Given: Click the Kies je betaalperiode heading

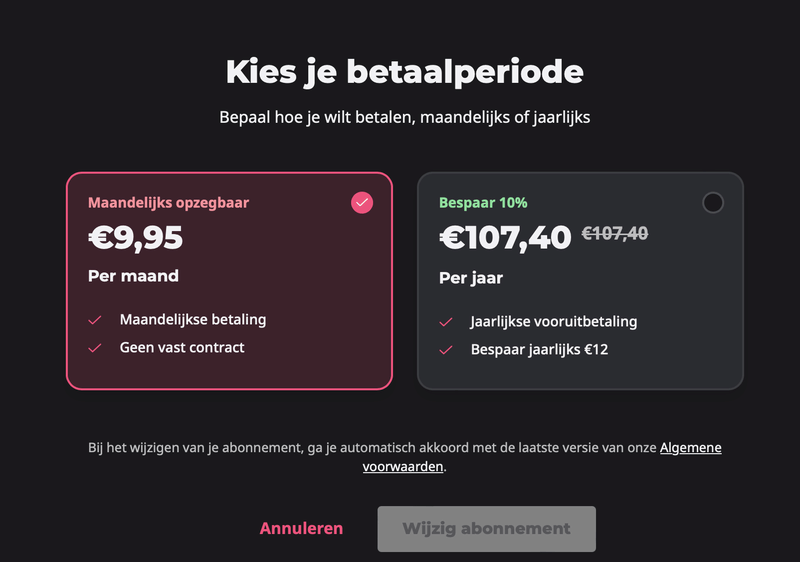Looking at the screenshot, I should pos(404,72).
